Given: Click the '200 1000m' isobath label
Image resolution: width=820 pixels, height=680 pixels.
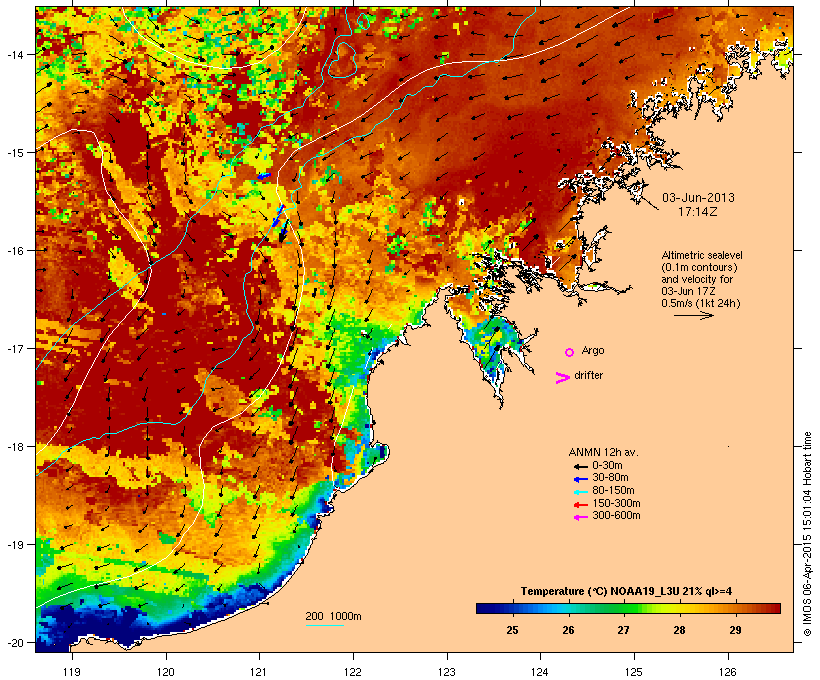Looking at the screenshot, I should click(x=333, y=616).
